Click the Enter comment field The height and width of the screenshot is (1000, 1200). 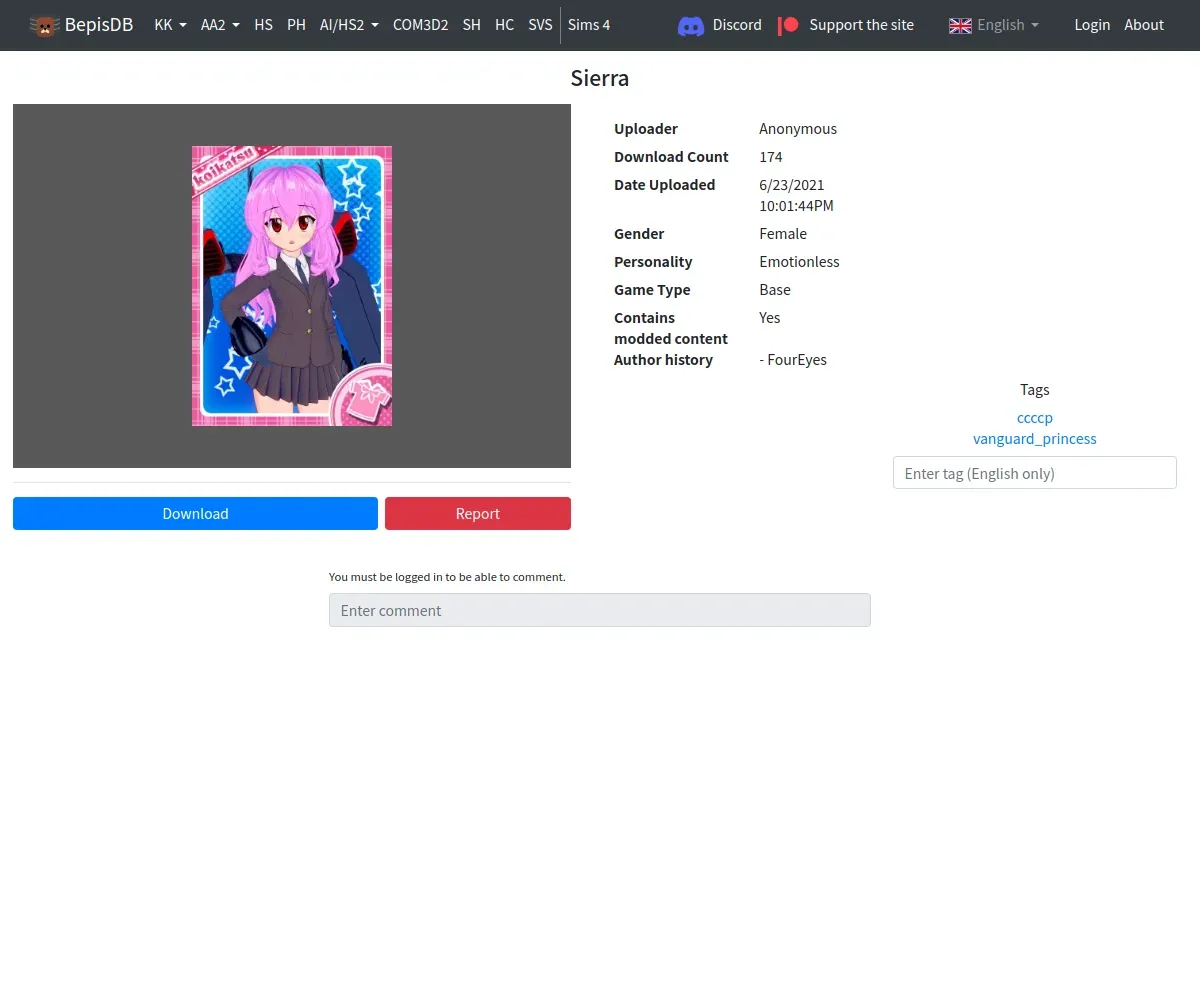600,610
